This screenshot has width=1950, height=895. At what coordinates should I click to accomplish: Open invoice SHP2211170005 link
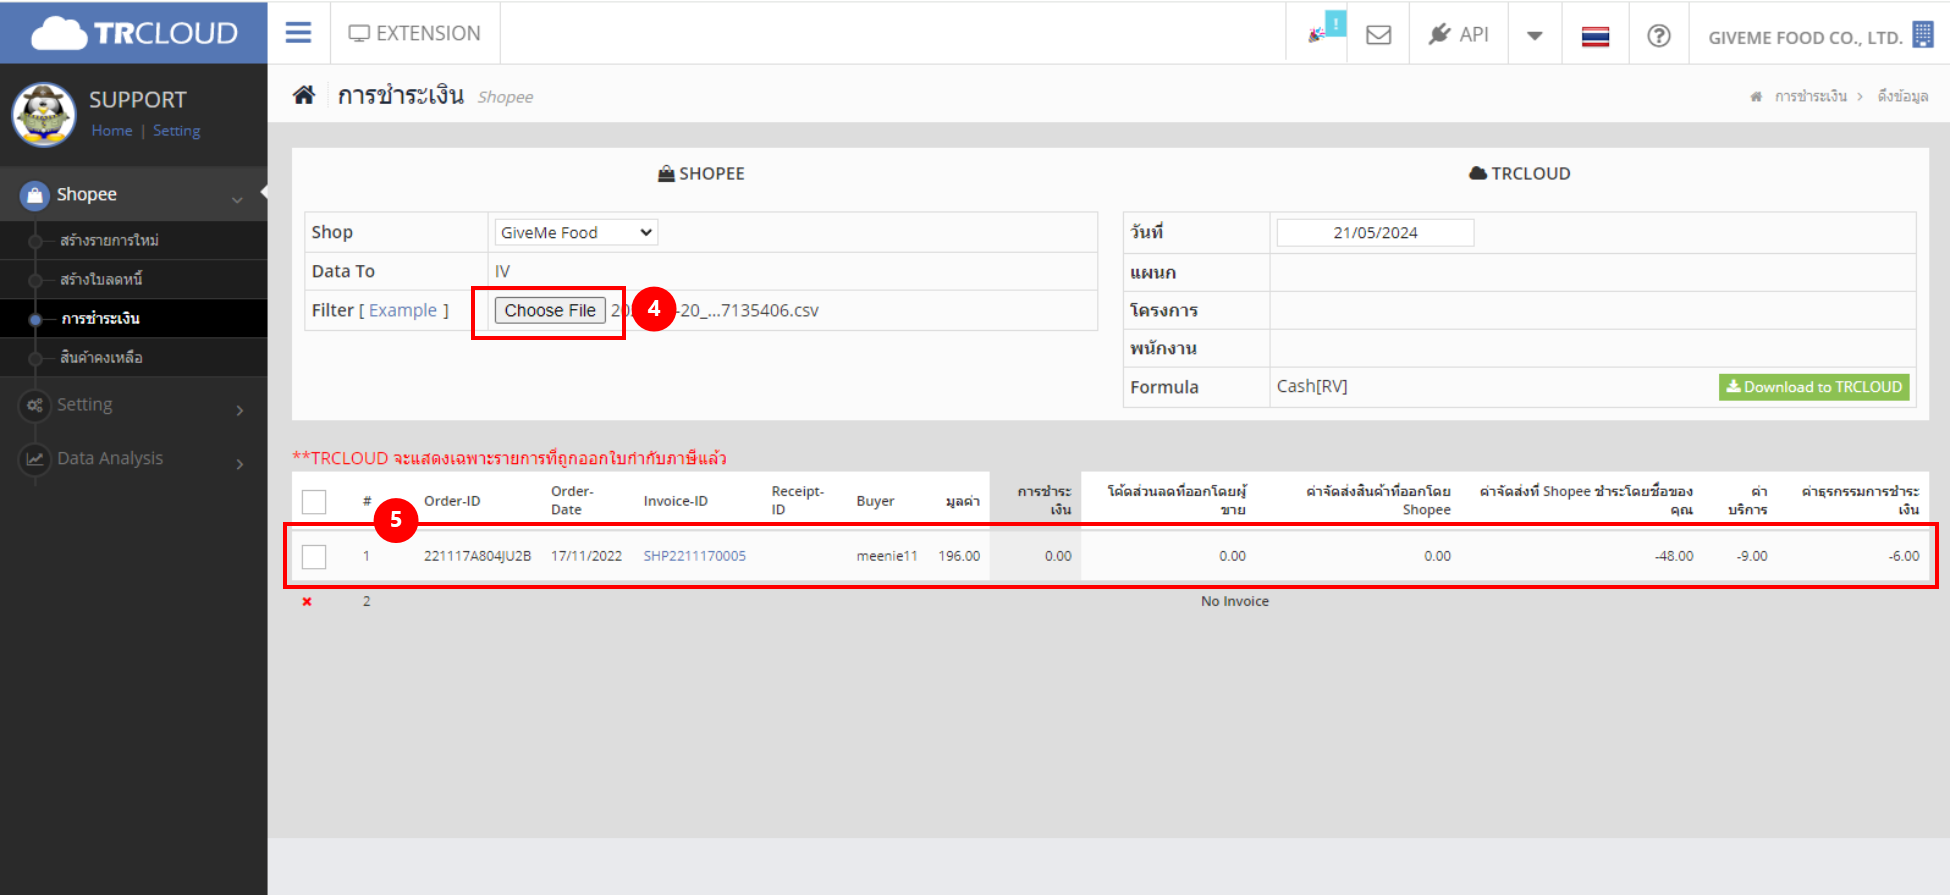tap(695, 556)
